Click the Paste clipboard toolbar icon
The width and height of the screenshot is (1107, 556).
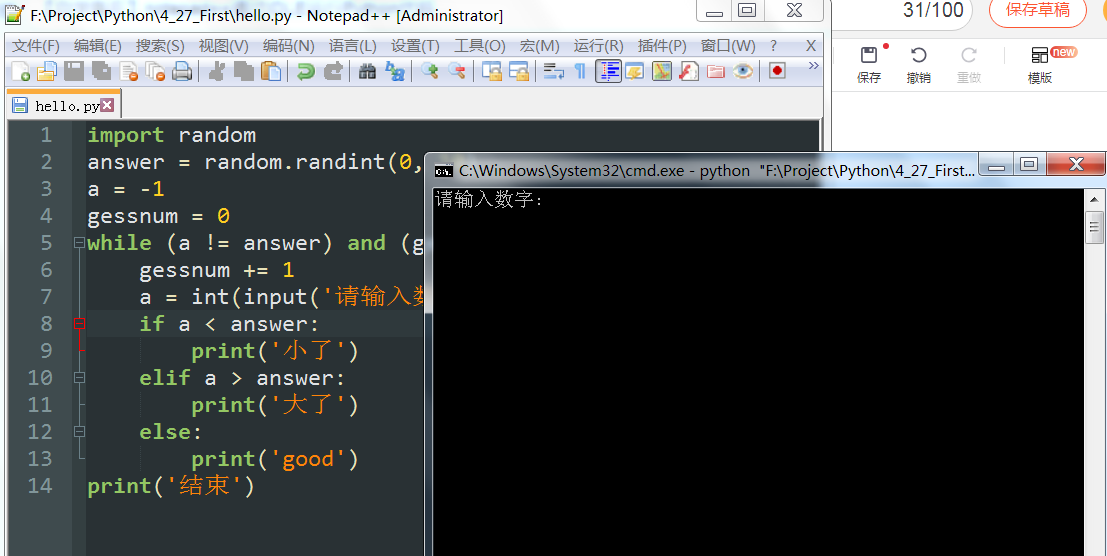coord(270,71)
